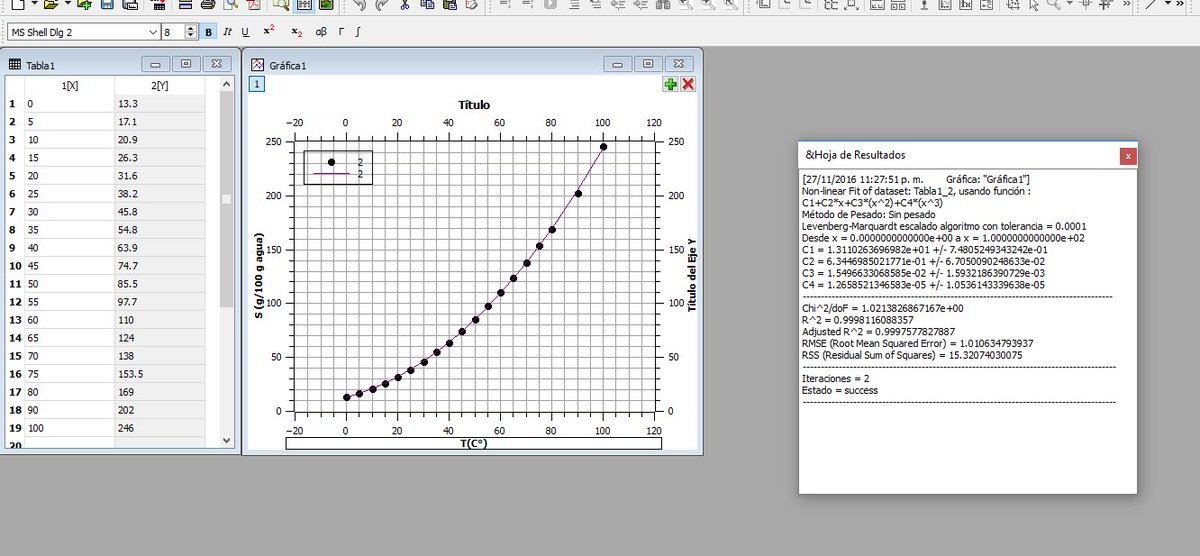This screenshot has width=1200, height=556.
Task: Apply superscript x² formatting
Action: click(x=269, y=31)
